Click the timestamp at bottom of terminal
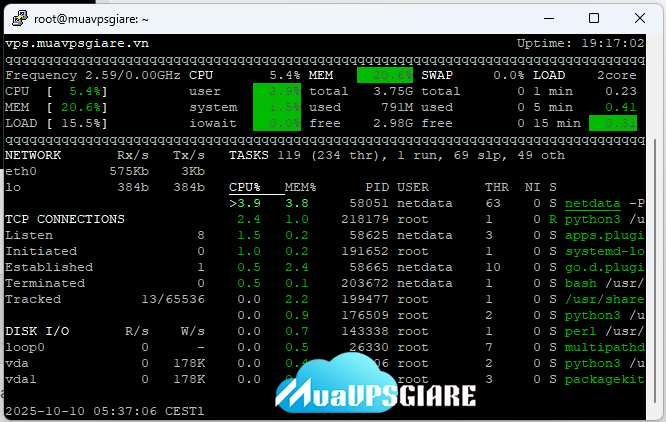This screenshot has height=422, width=666. 105,411
